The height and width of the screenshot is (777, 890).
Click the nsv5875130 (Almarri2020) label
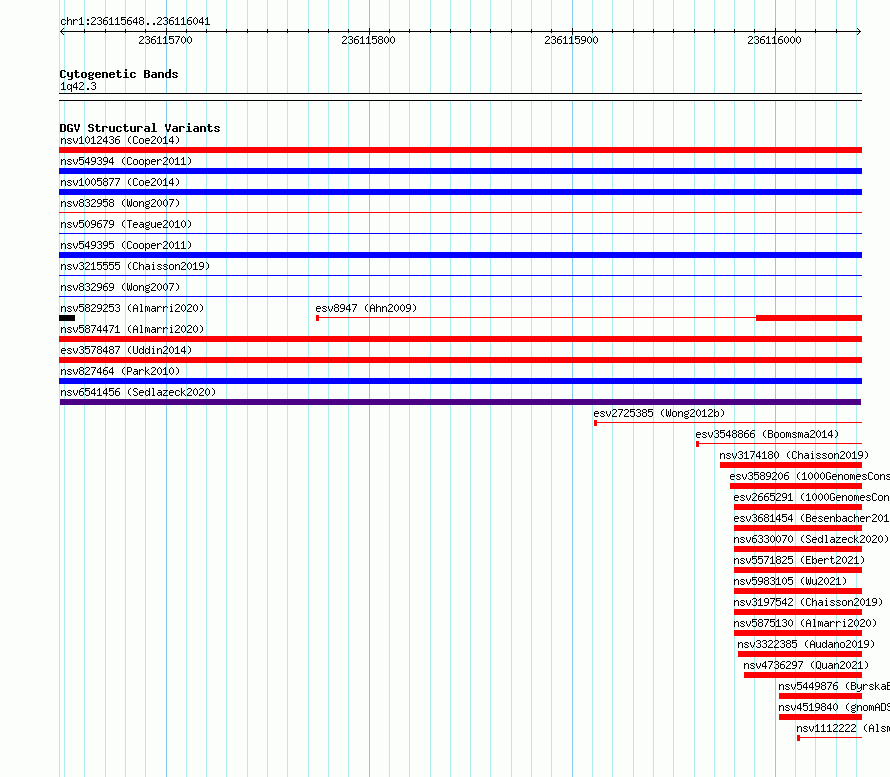tap(805, 623)
